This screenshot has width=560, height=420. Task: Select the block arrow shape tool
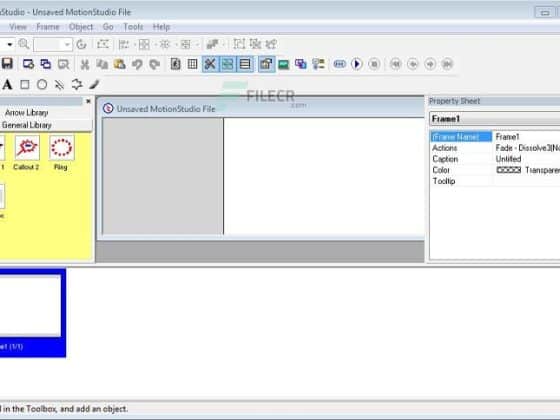pos(77,85)
